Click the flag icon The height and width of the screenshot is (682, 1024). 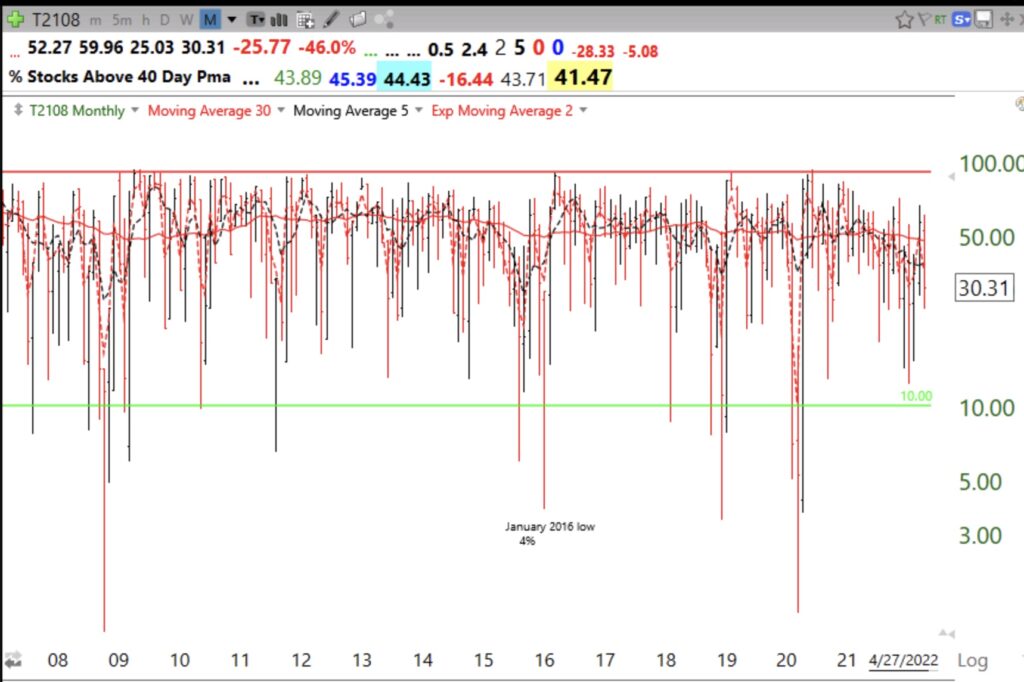(x=924, y=20)
